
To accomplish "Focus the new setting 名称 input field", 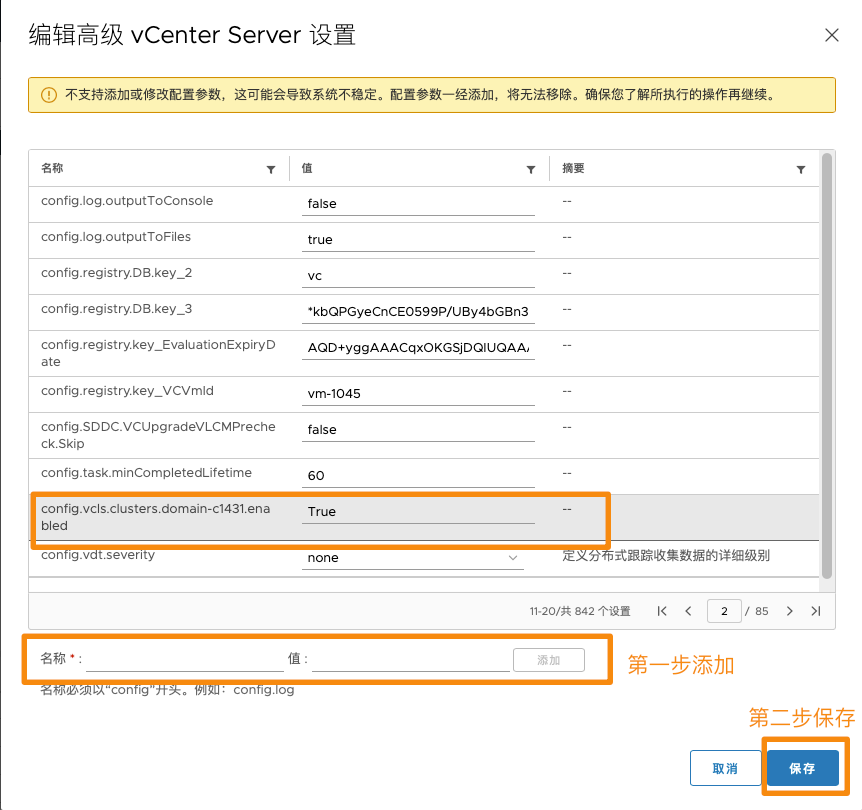I will (x=185, y=659).
